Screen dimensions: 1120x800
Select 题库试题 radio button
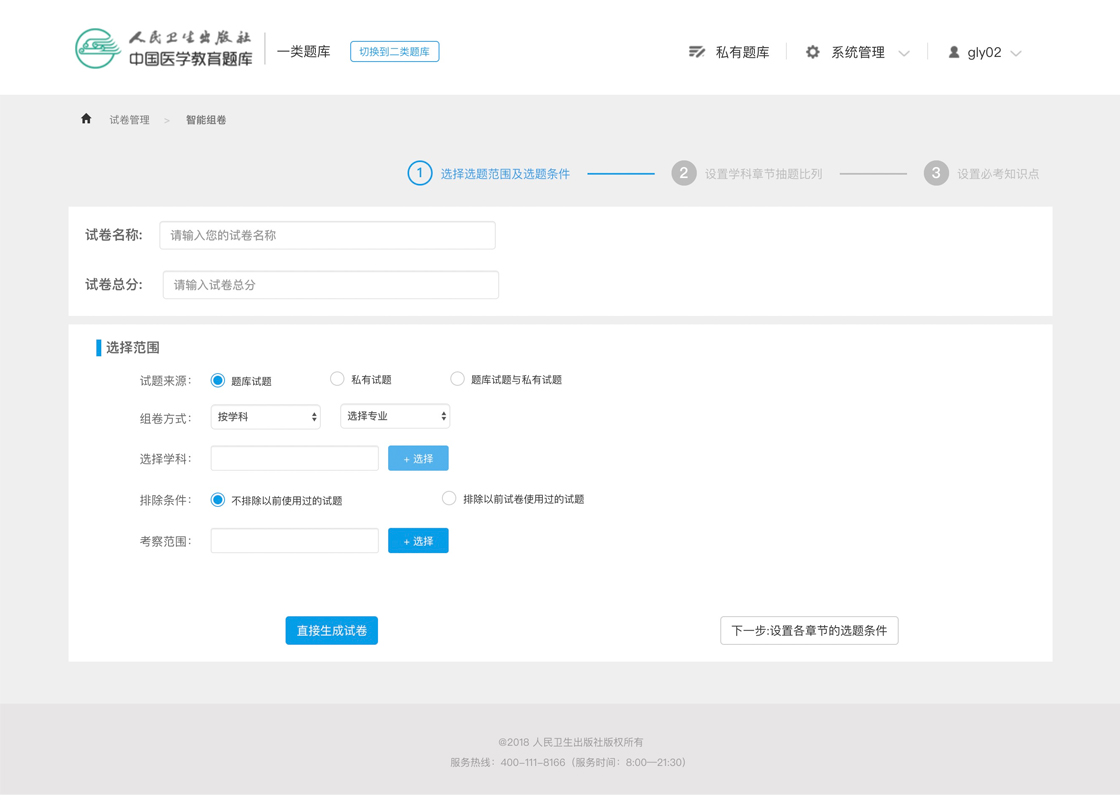[217, 381]
